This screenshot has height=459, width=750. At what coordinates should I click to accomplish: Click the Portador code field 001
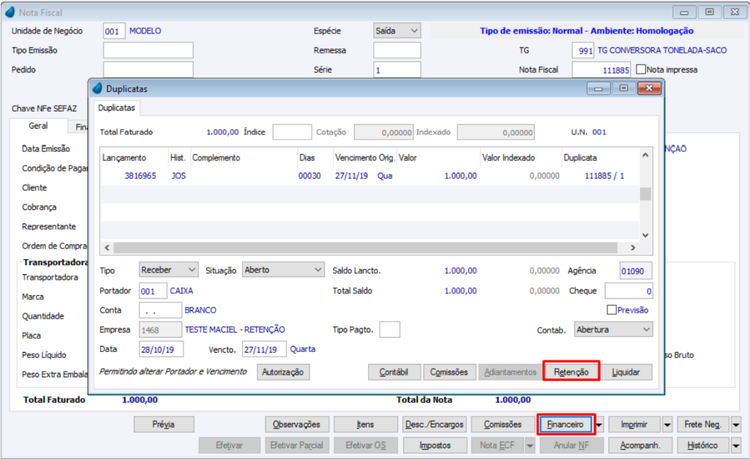coord(153,291)
